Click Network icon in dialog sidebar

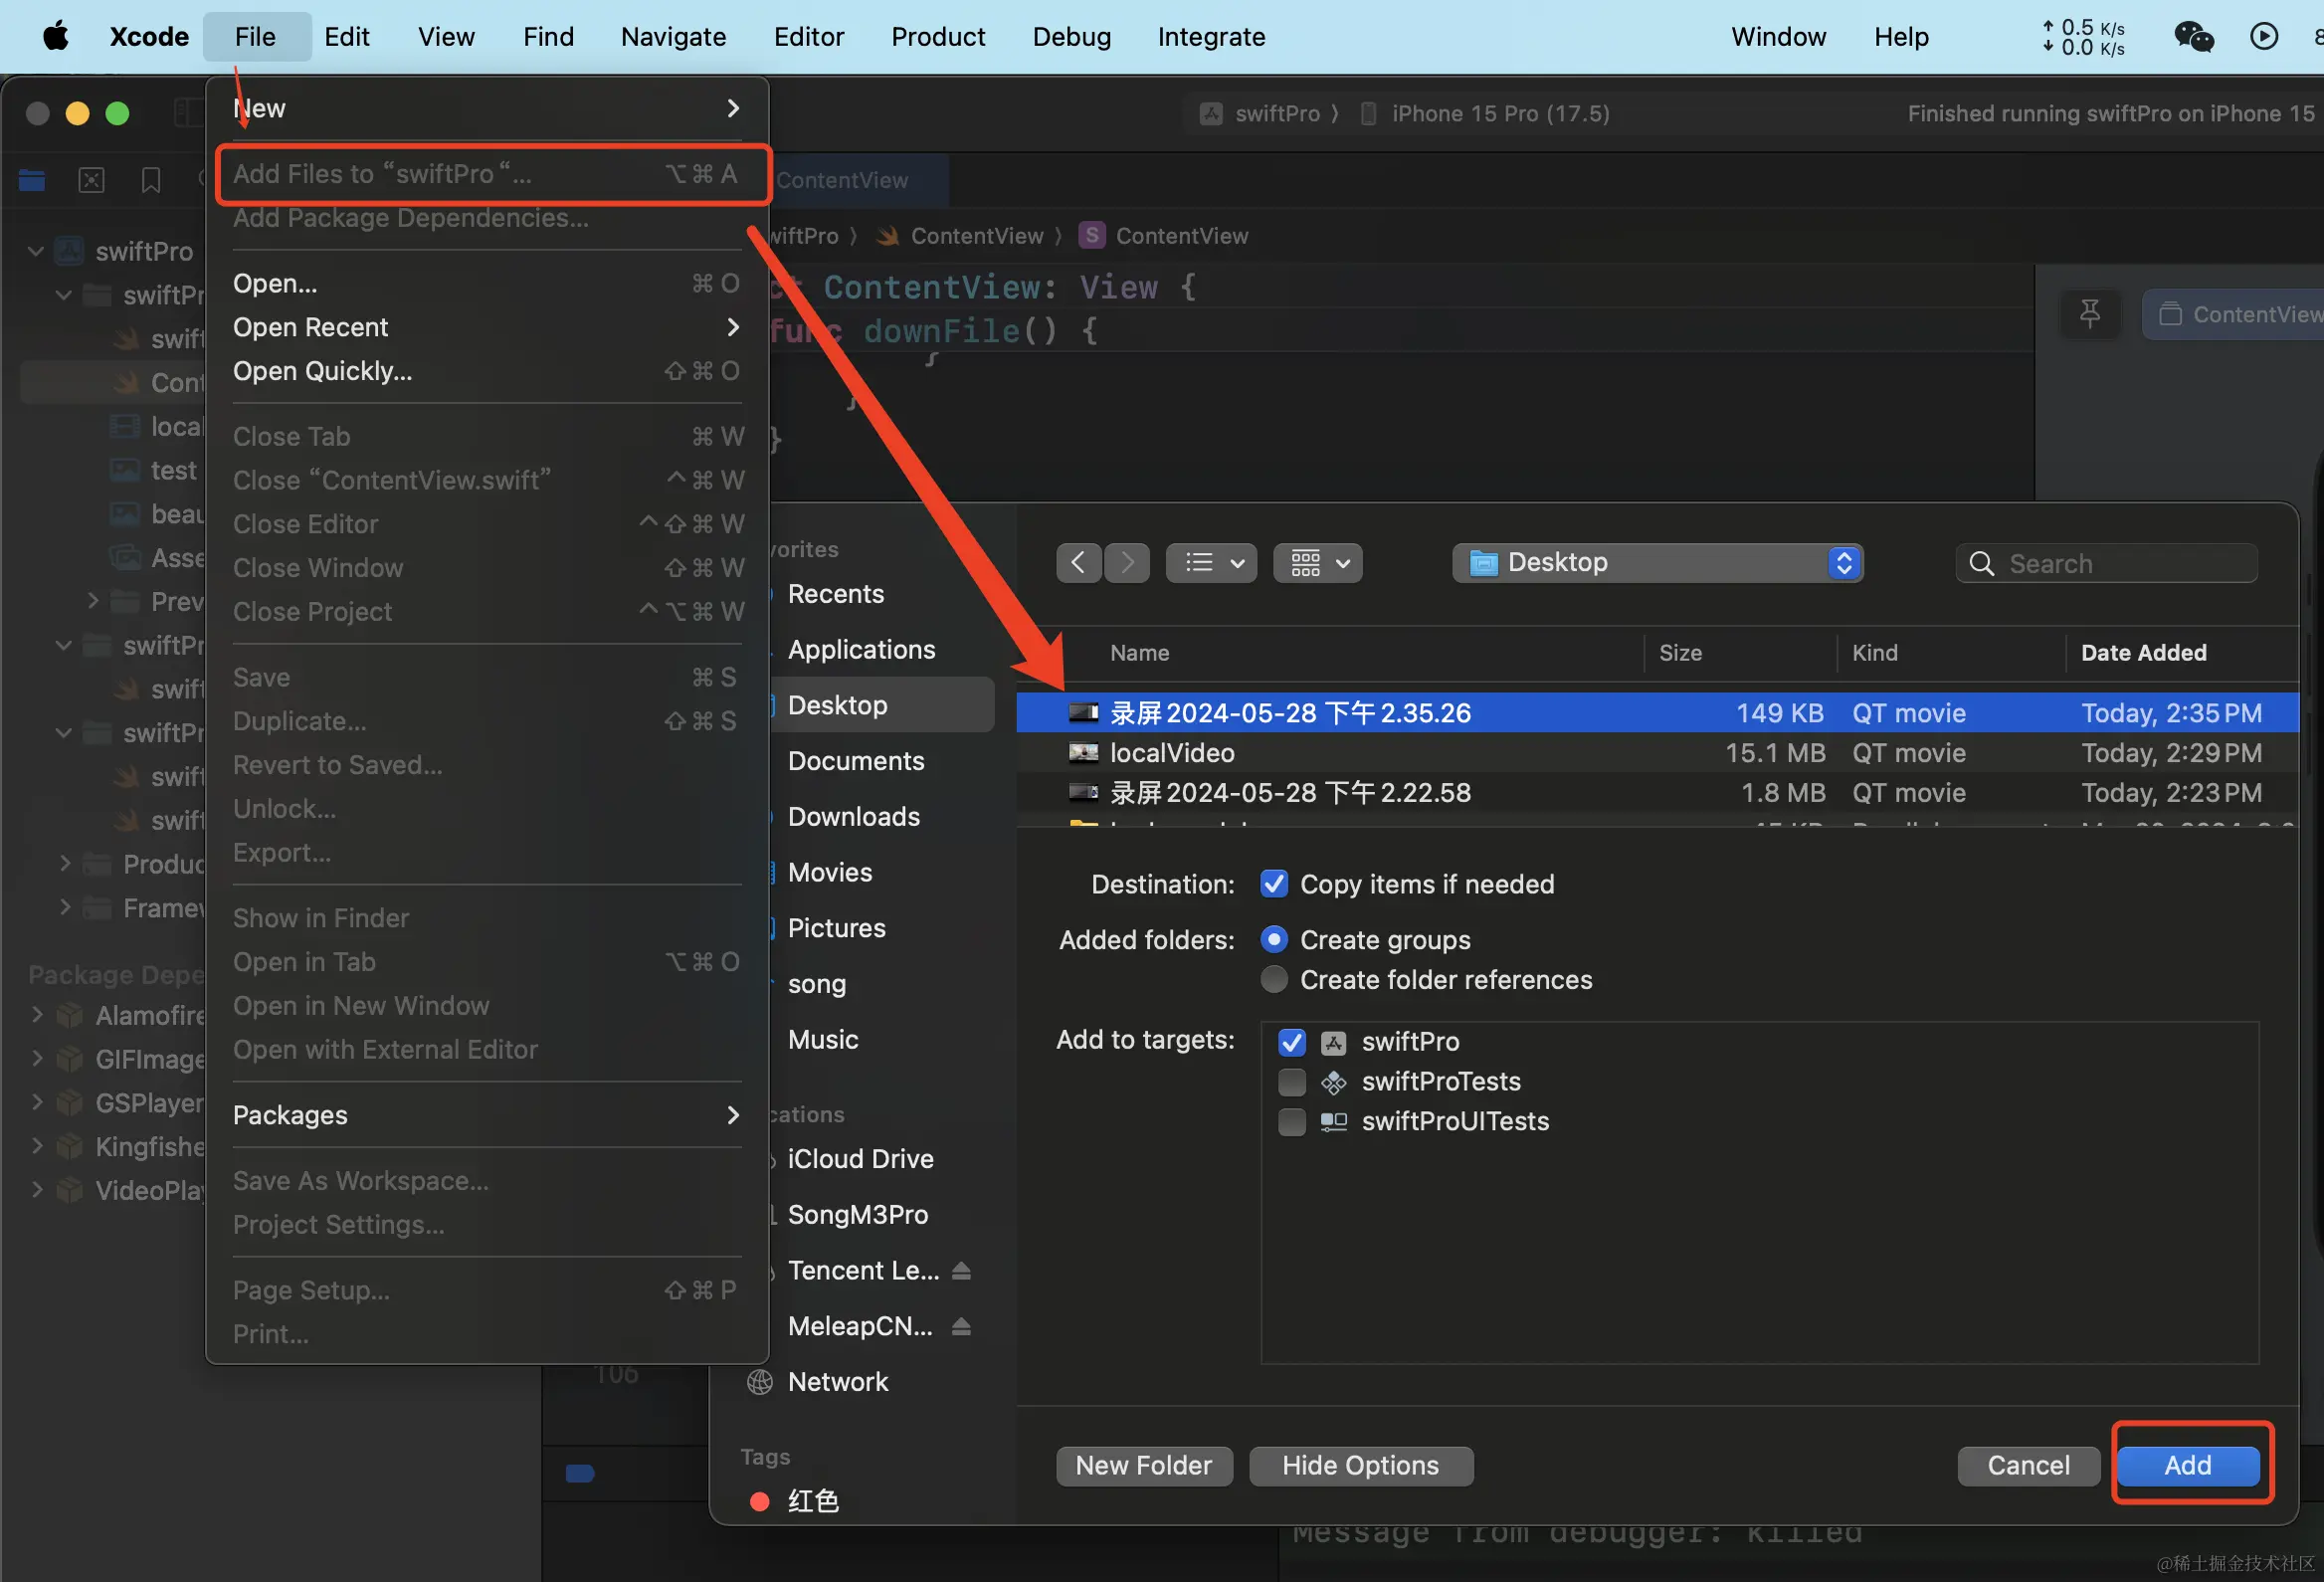pos(760,1381)
